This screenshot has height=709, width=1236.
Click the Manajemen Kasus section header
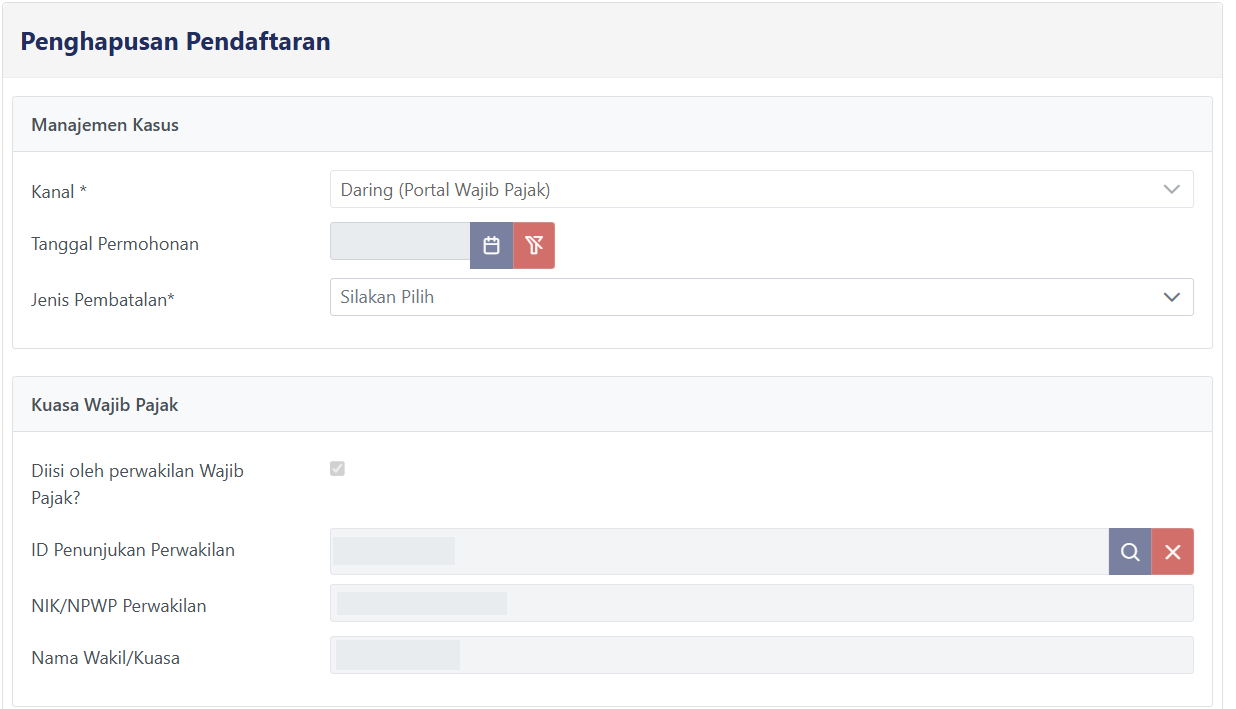pos(105,125)
